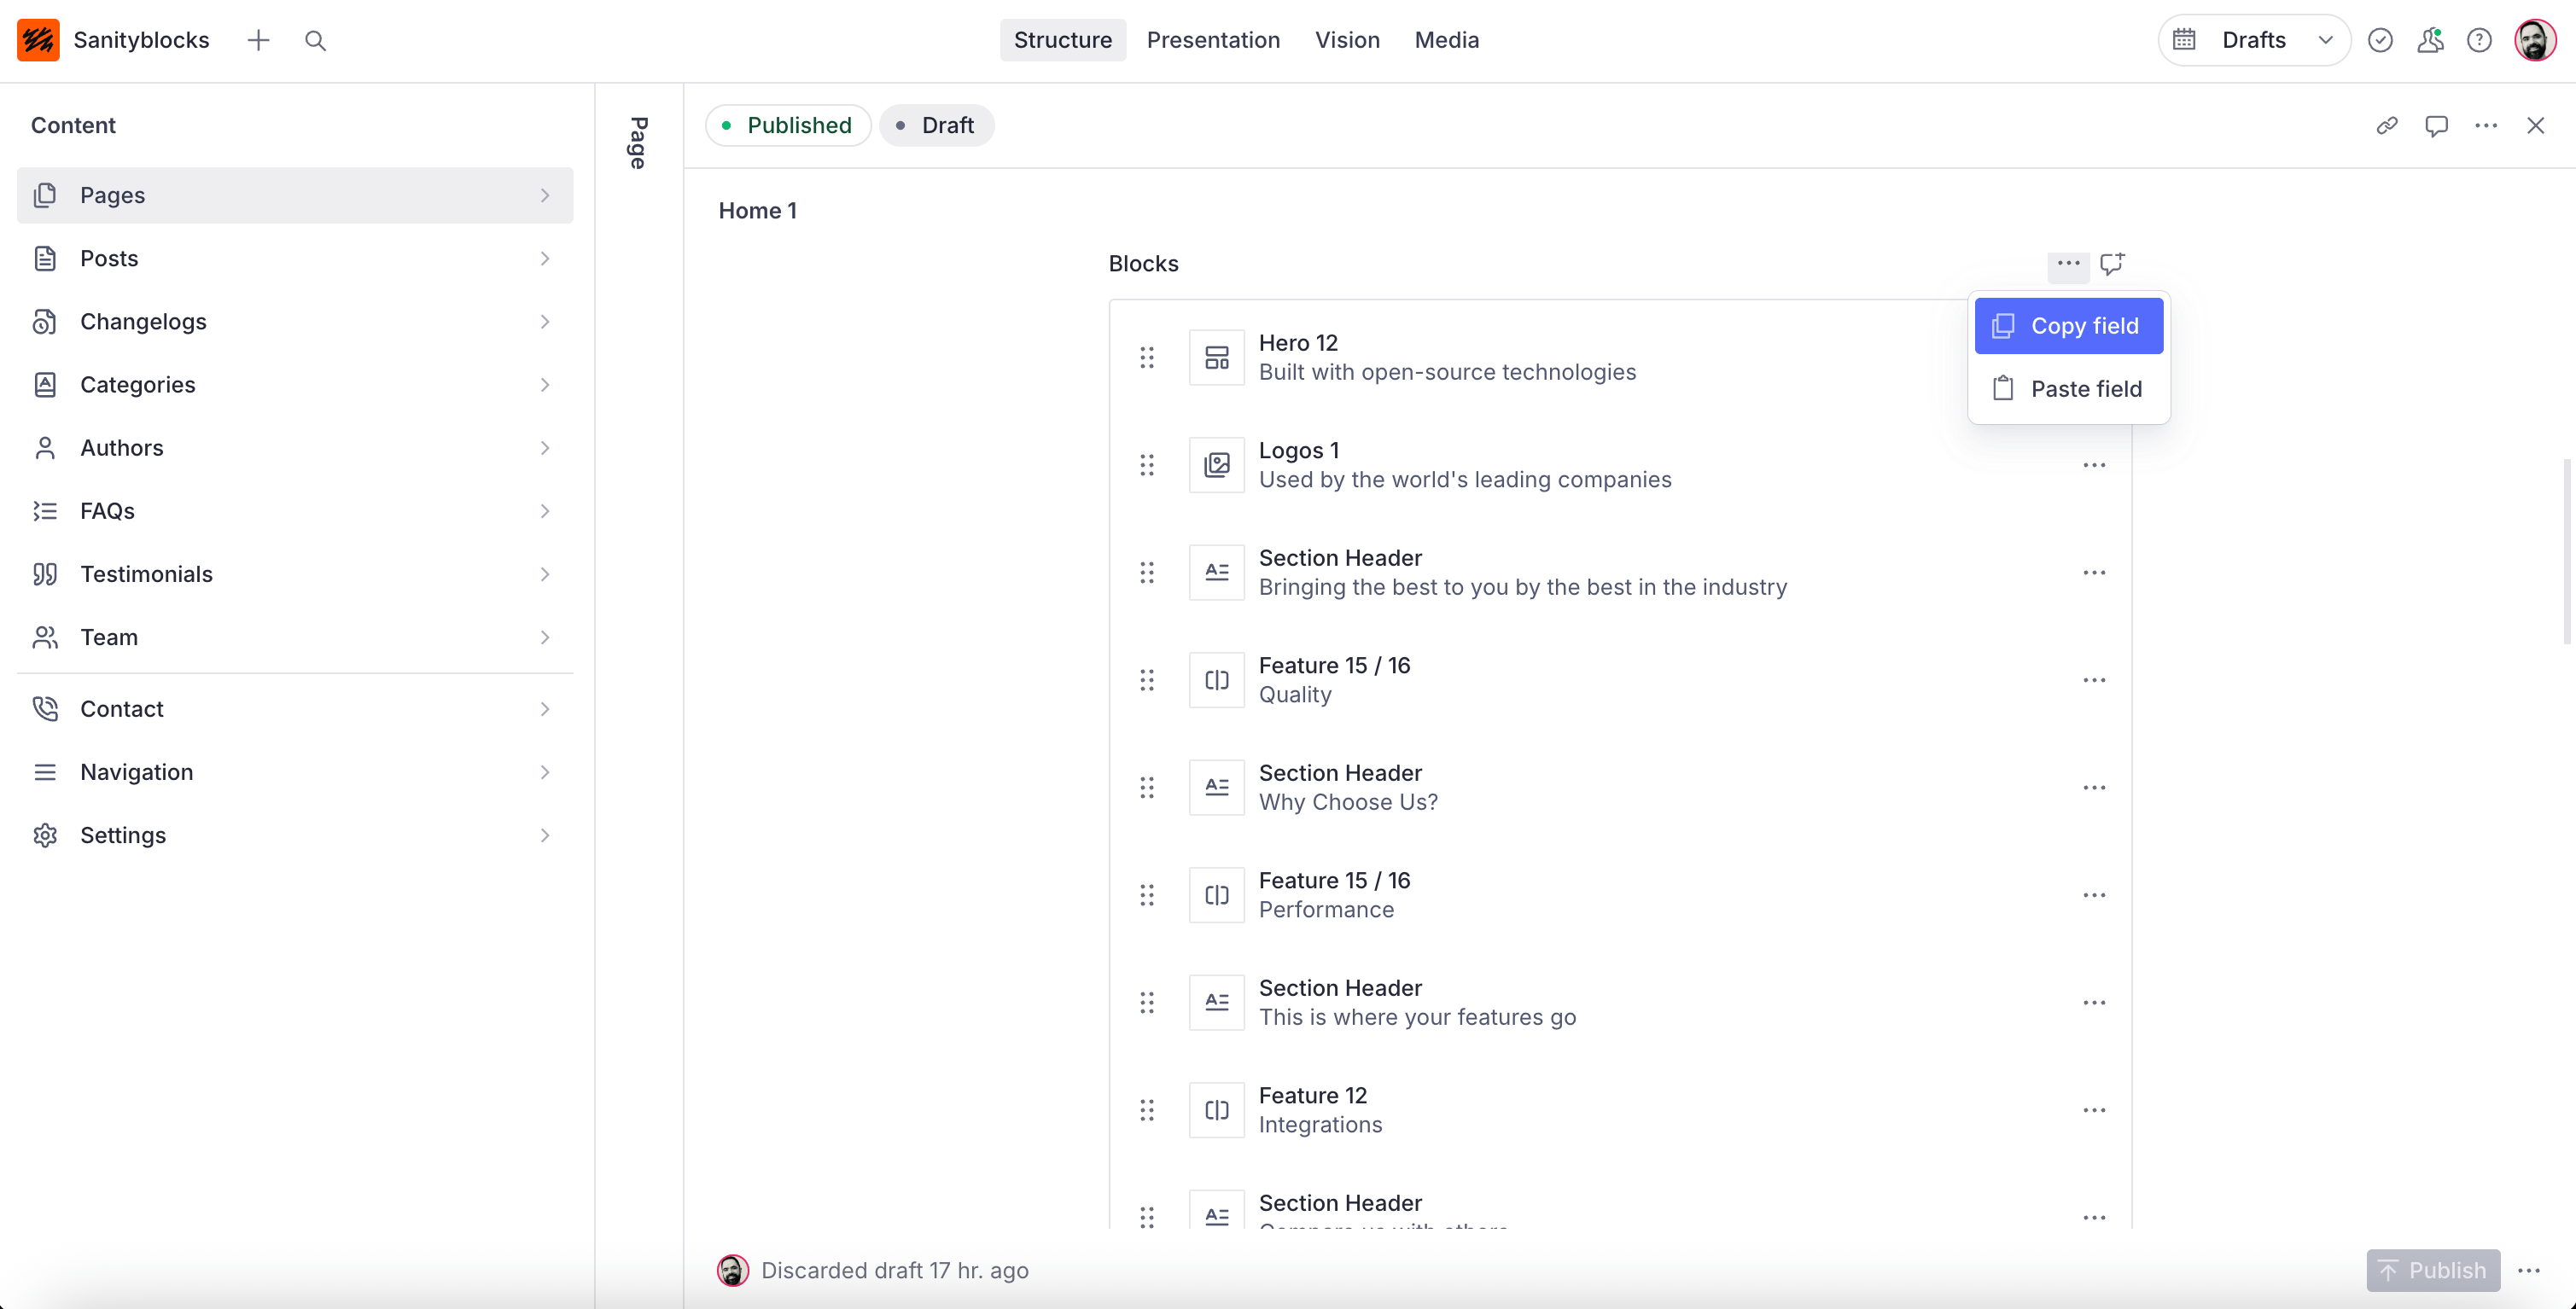Viewport: 2576px width, 1309px height.
Task: Open the tasks checkmark icon
Action: pos(2380,41)
